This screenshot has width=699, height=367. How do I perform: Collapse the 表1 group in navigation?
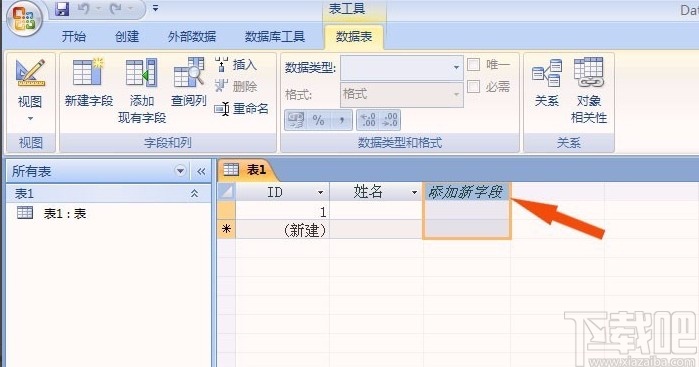coord(194,193)
